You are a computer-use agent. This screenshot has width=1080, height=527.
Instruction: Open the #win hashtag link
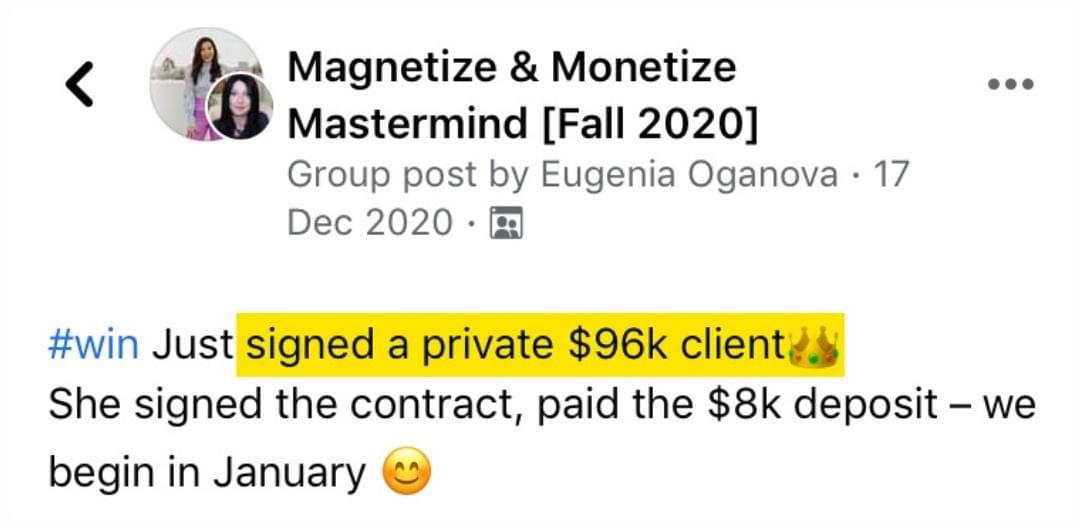point(93,346)
